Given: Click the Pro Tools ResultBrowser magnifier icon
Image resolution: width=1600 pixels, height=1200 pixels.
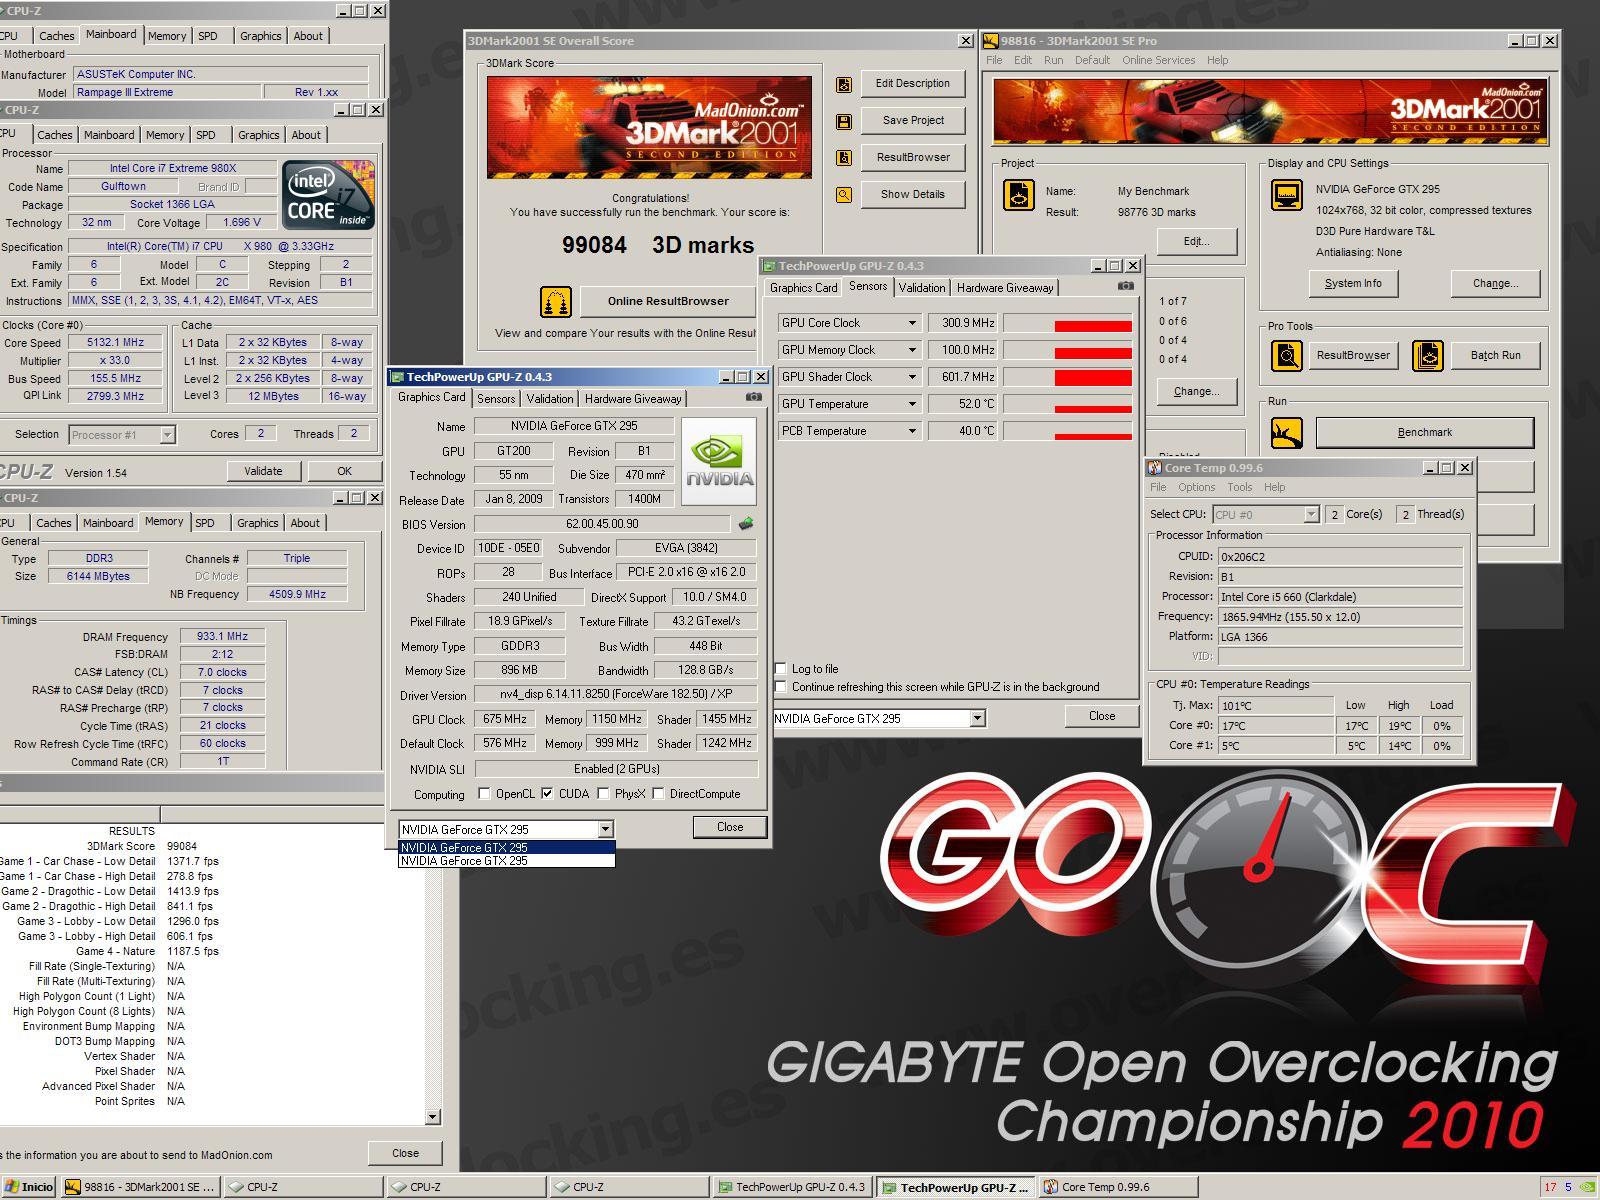Looking at the screenshot, I should [x=1286, y=355].
